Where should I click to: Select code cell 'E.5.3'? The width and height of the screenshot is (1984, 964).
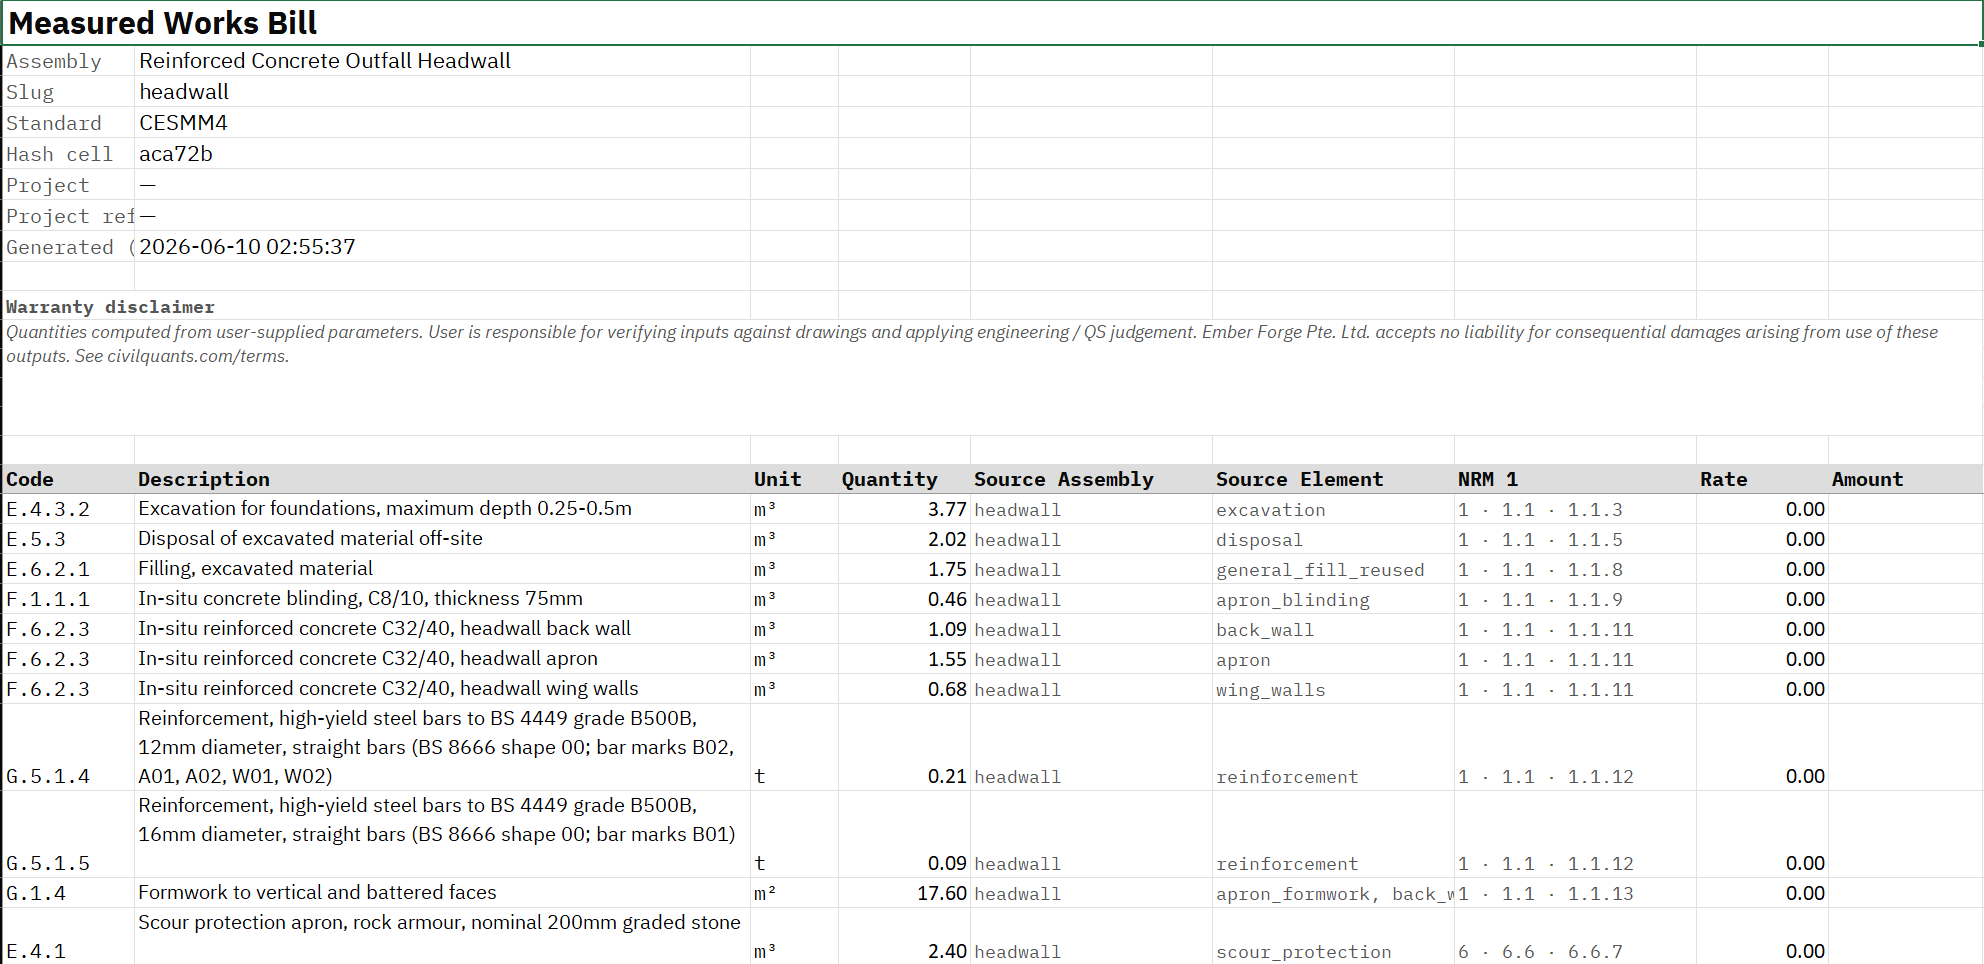tap(69, 539)
